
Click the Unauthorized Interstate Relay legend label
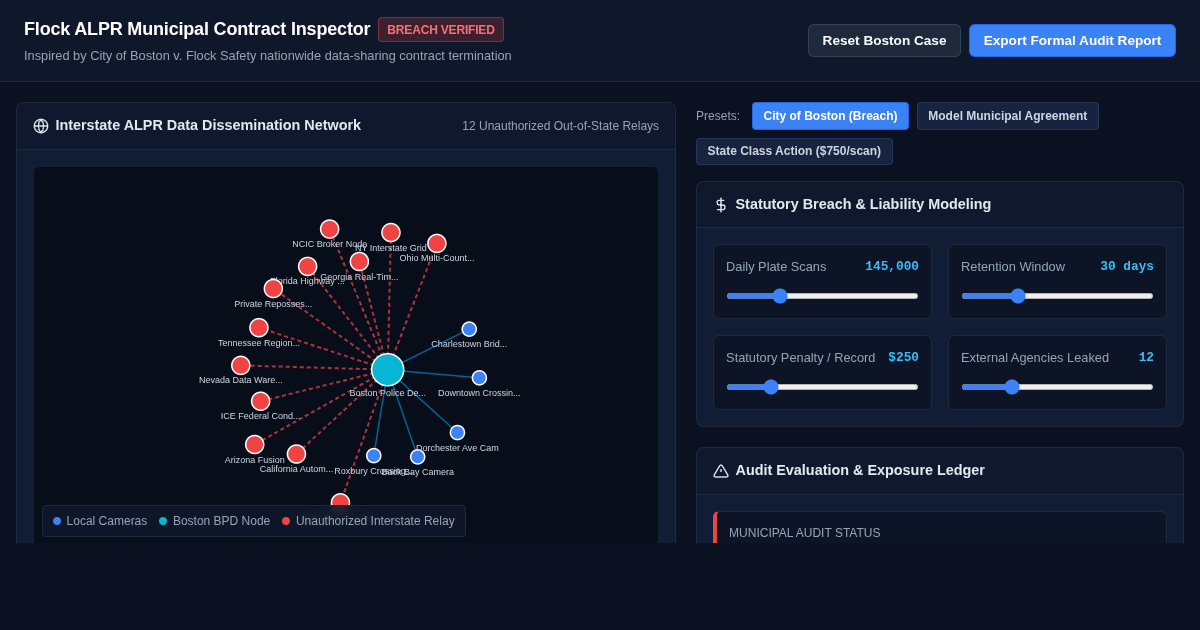pyautogui.click(x=375, y=521)
